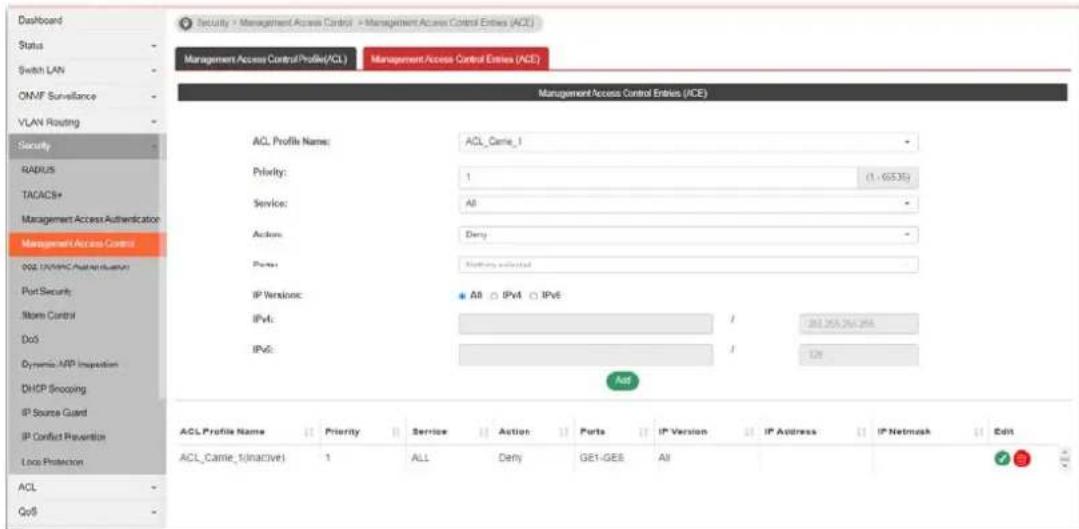The height and width of the screenshot is (529, 1079).
Task: Open the Action dropdown
Action: pyautogui.click(x=688, y=235)
